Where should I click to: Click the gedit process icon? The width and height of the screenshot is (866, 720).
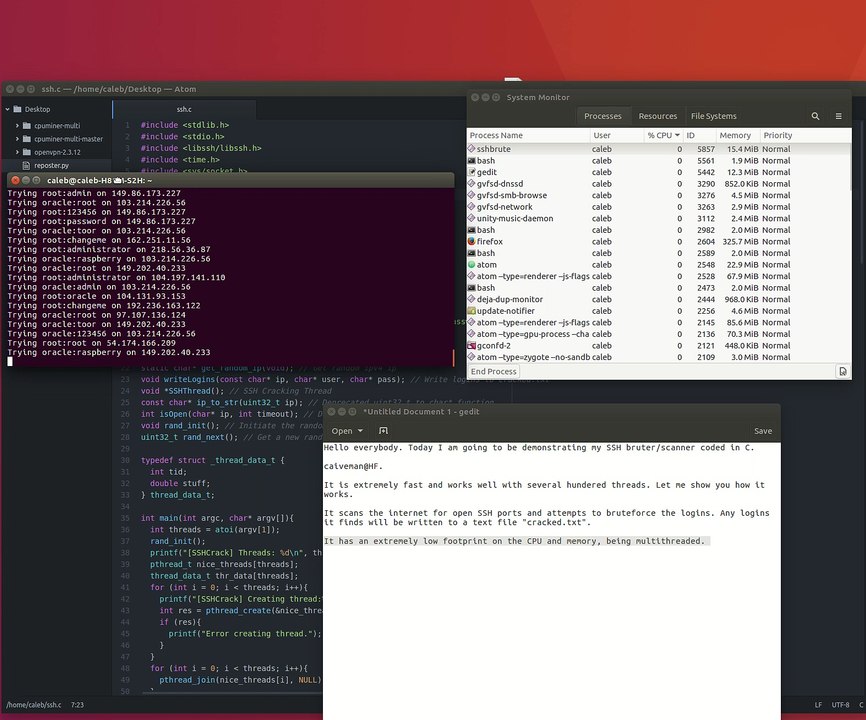tap(472, 172)
